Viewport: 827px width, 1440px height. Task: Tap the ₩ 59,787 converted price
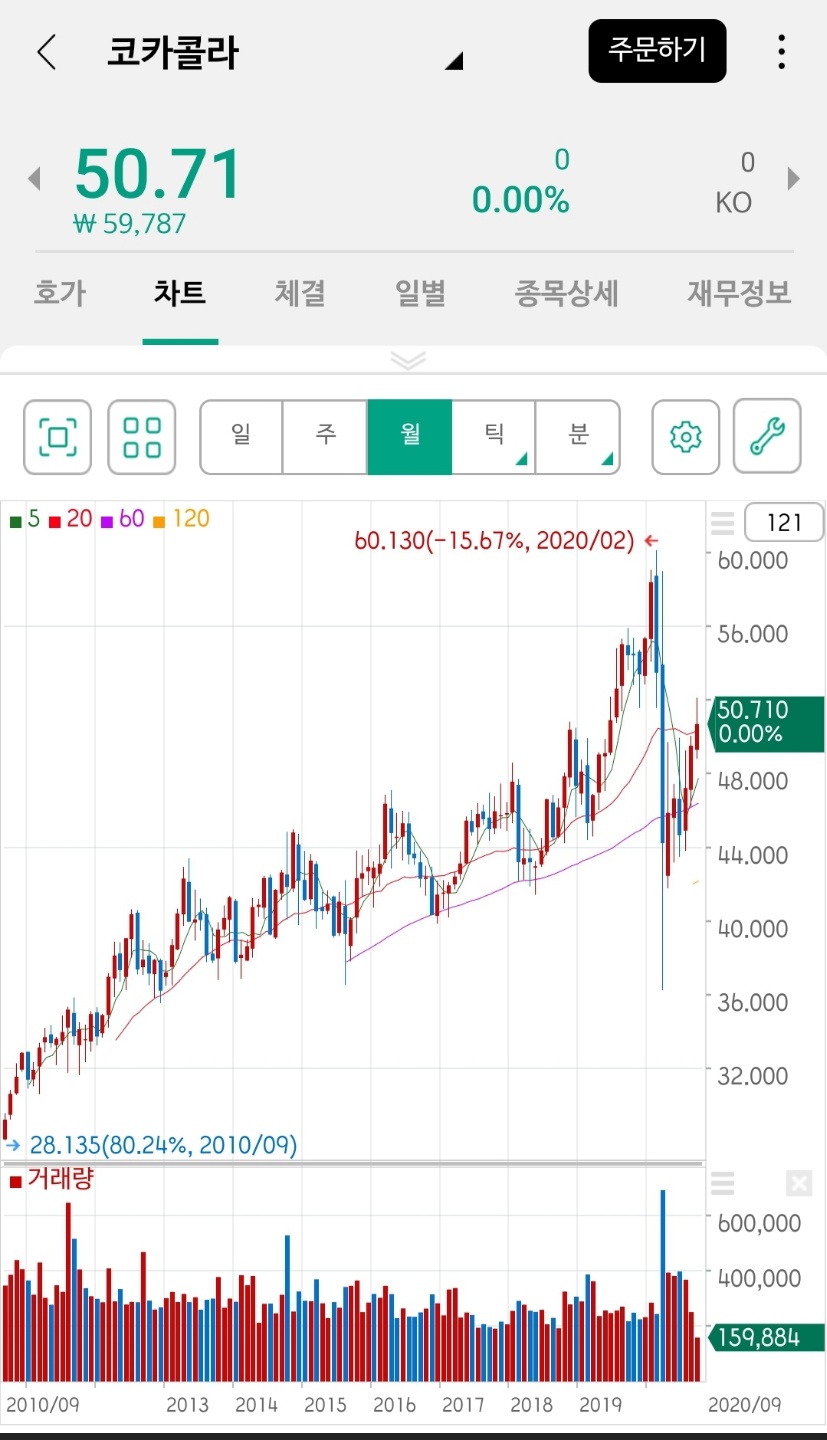point(130,223)
